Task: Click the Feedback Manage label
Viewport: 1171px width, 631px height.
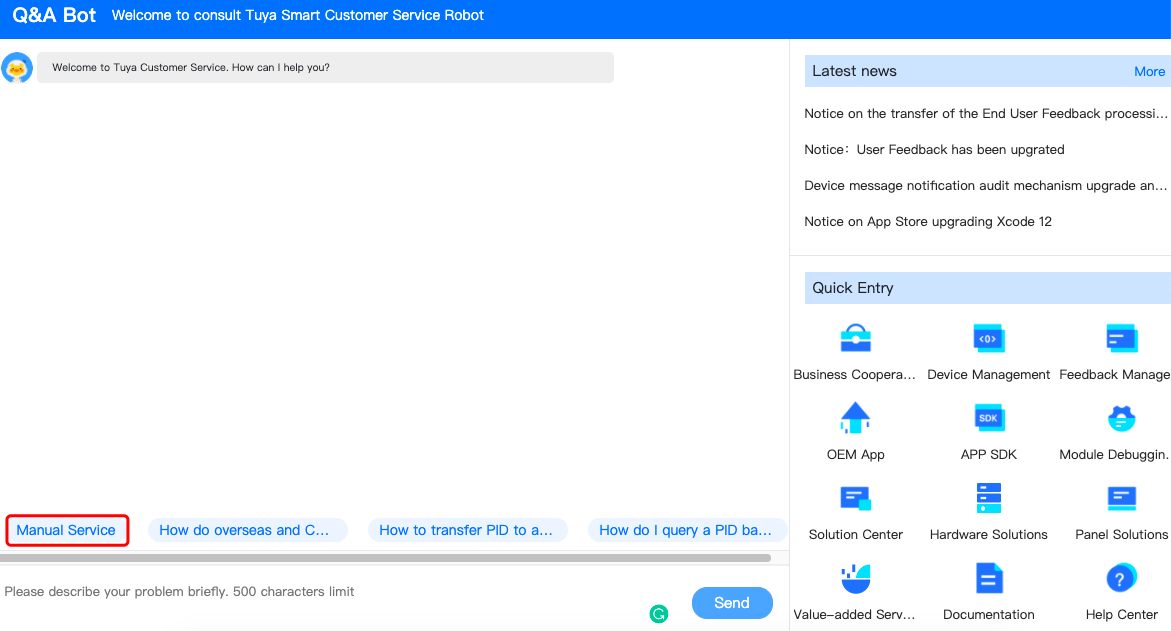Action: coord(1114,374)
